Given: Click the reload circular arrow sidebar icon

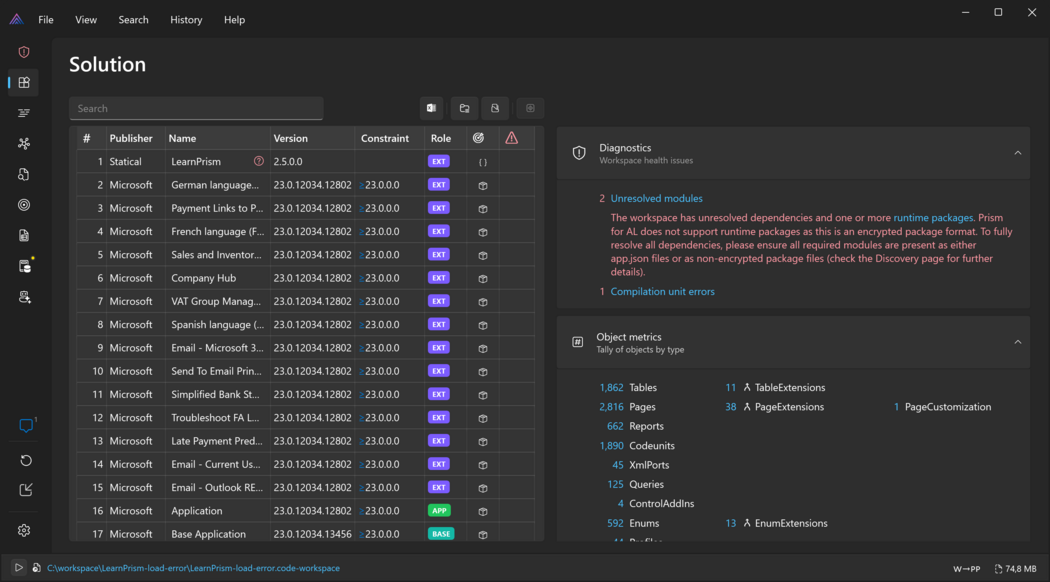Looking at the screenshot, I should (x=25, y=460).
